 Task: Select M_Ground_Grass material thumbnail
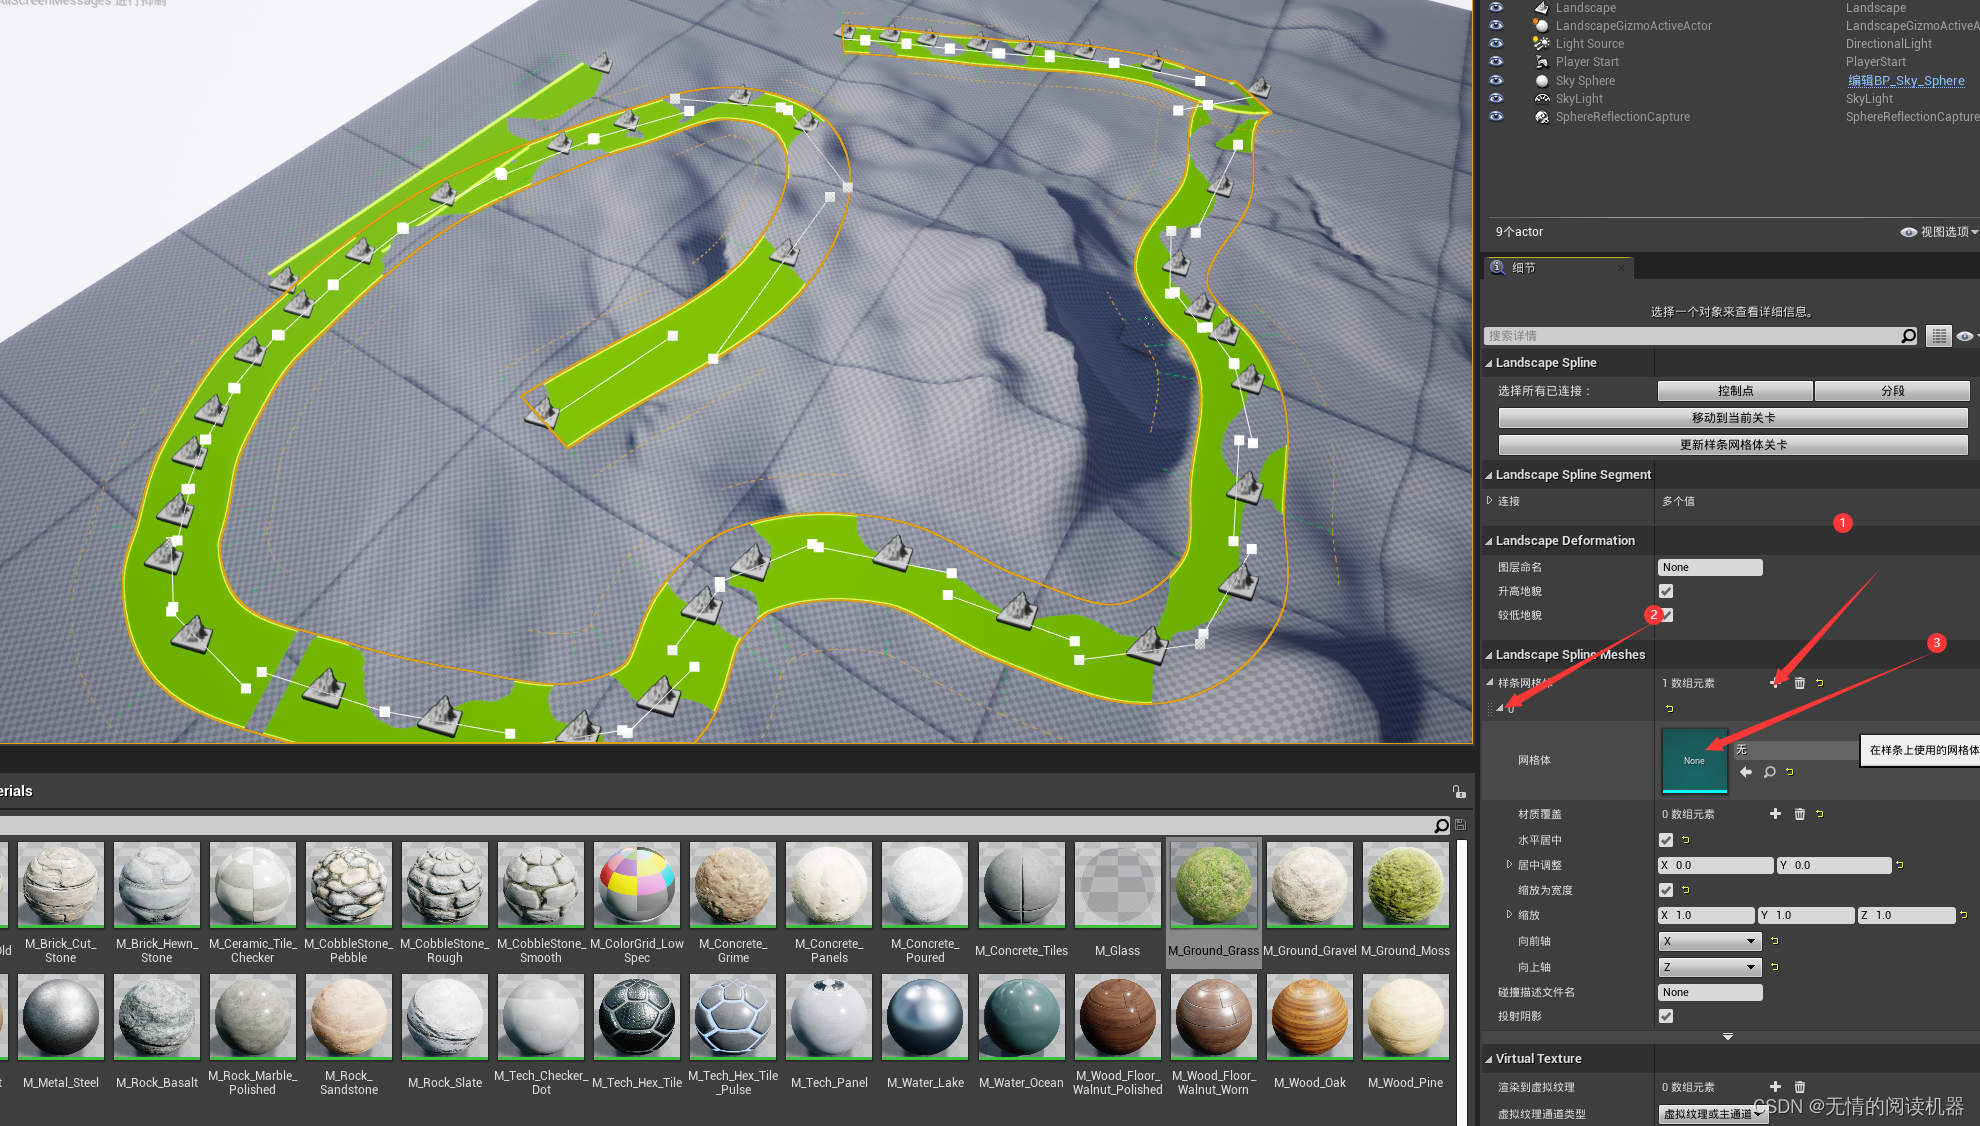(x=1213, y=885)
